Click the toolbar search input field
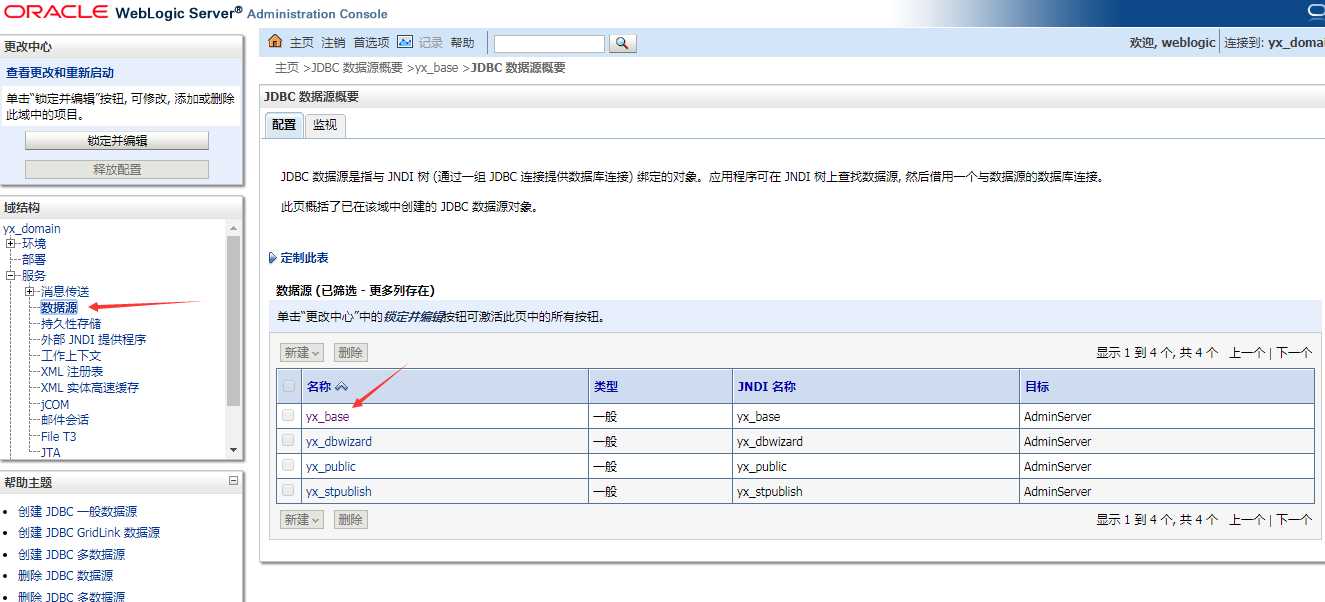The height and width of the screenshot is (602, 1325). click(549, 44)
